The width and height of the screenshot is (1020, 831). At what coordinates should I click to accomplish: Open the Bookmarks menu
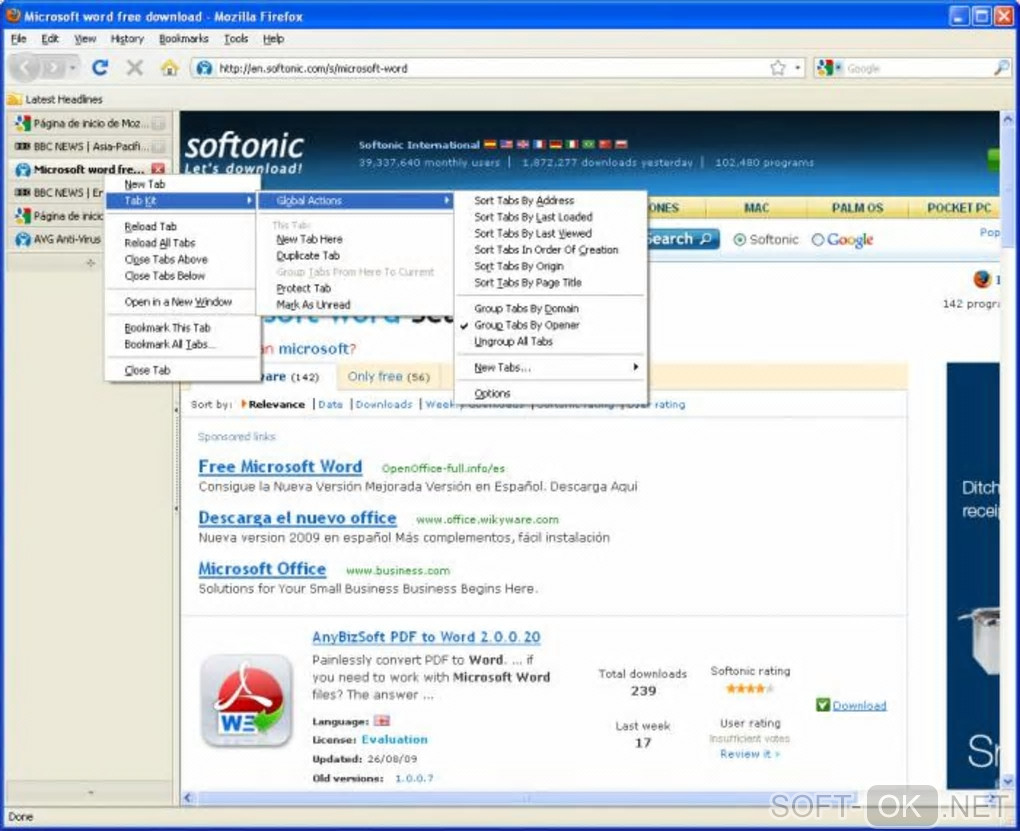coord(183,39)
